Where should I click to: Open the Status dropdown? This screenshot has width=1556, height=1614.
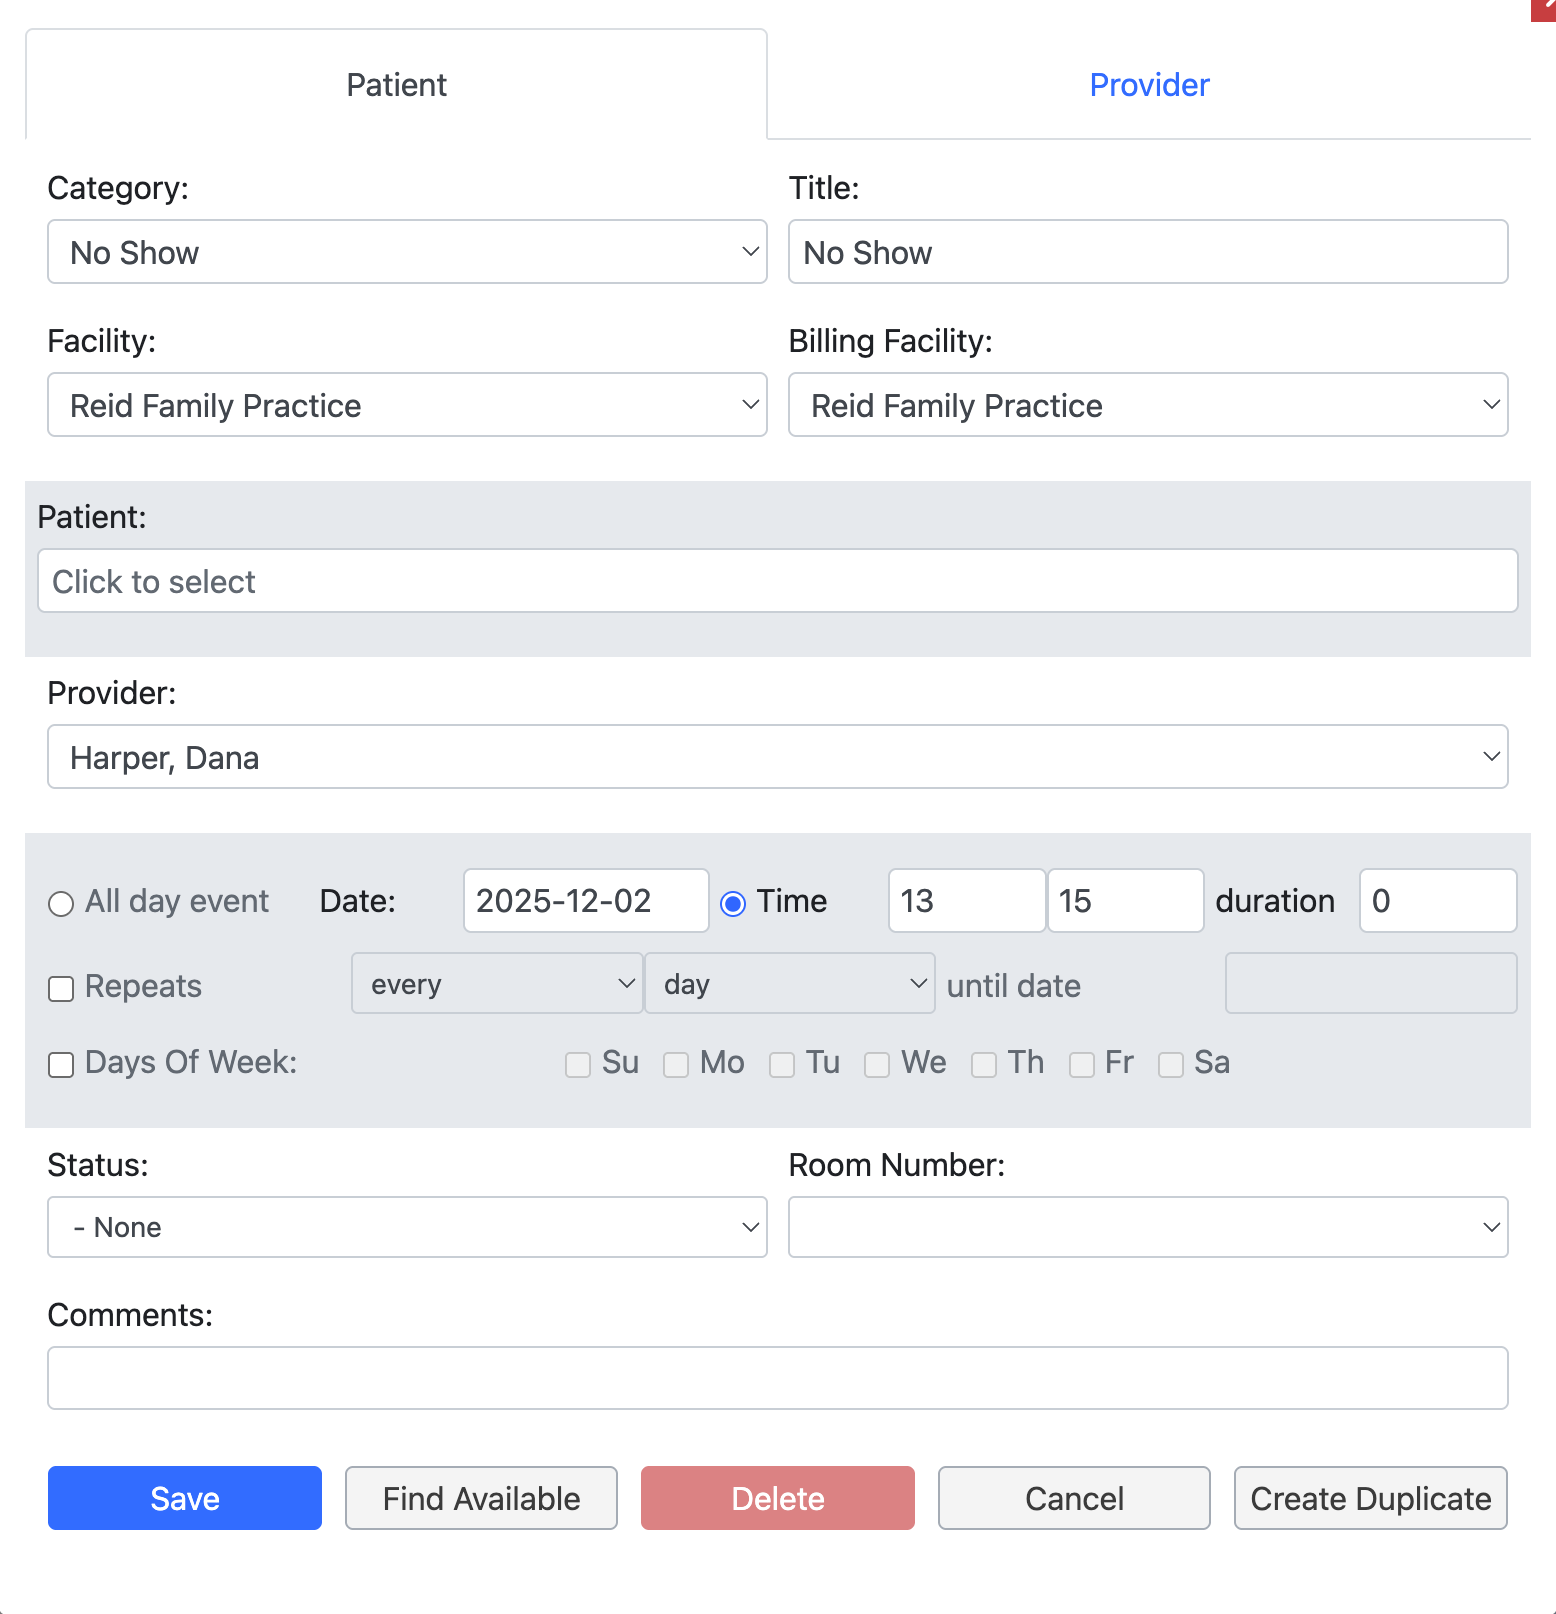[407, 1227]
